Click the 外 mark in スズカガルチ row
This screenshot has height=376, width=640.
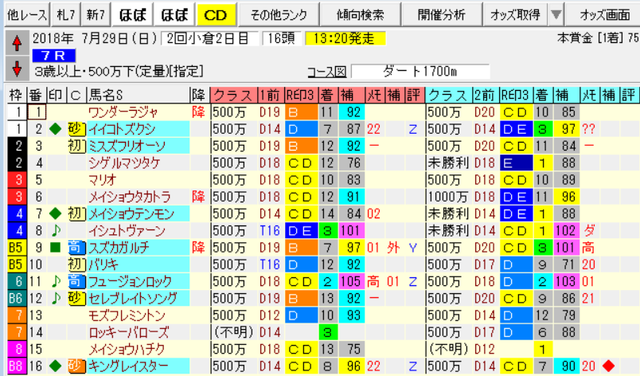click(x=393, y=247)
